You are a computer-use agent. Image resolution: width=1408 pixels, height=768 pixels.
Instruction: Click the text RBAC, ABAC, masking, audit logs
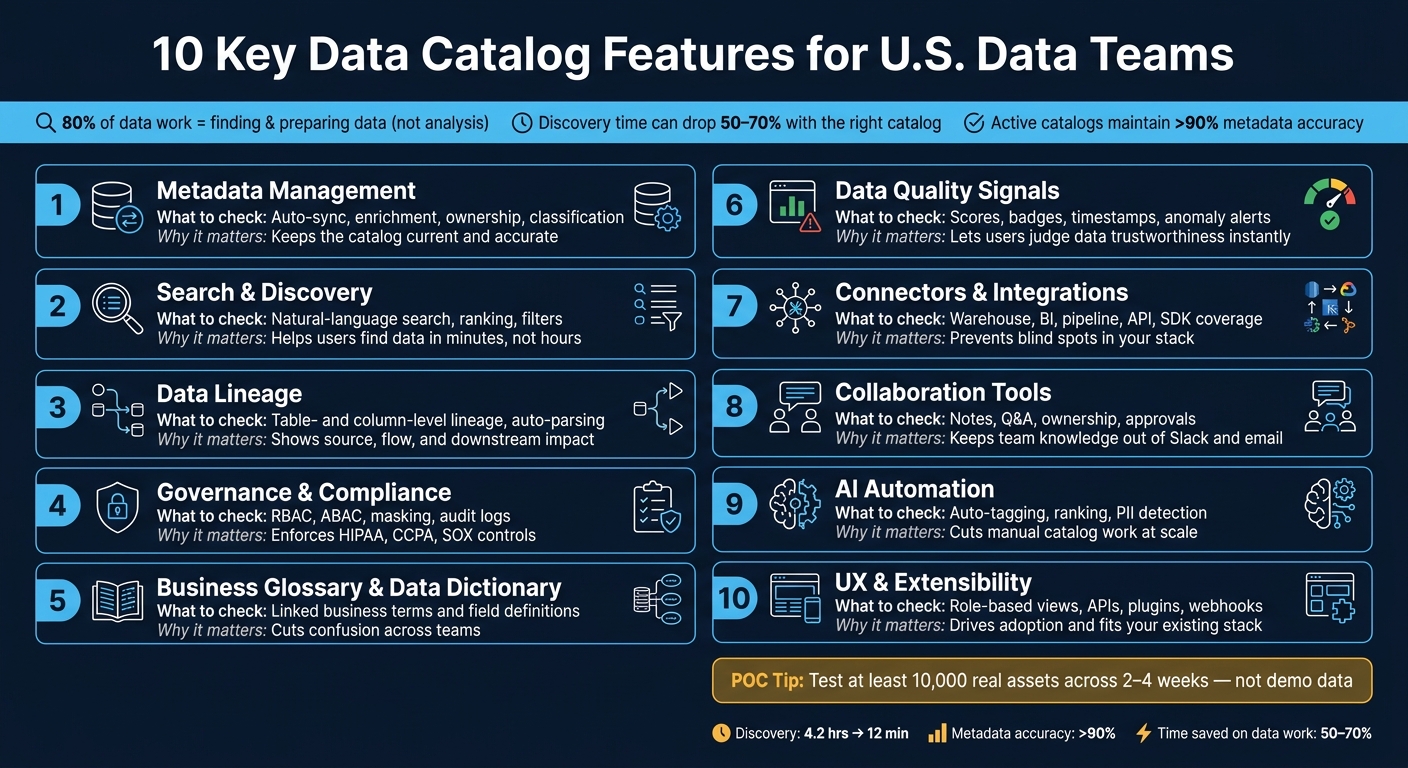click(x=391, y=516)
